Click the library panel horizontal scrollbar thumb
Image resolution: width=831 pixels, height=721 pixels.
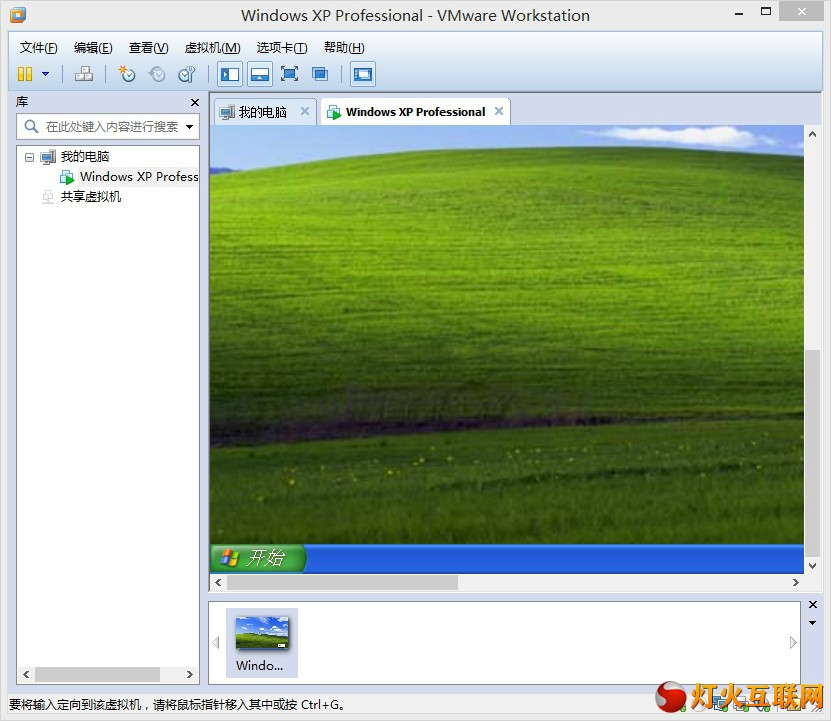coord(97,674)
